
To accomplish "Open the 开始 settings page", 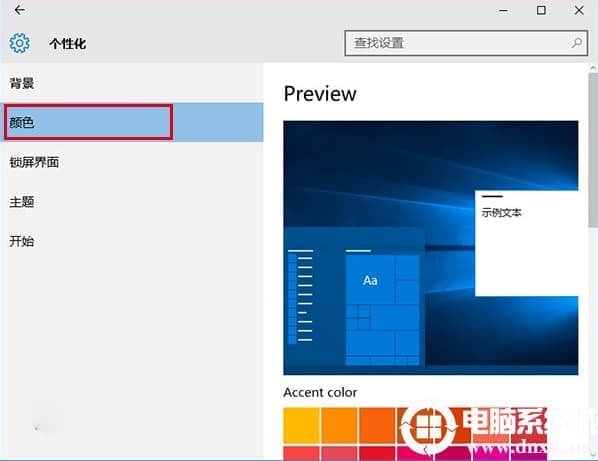I will [132, 241].
